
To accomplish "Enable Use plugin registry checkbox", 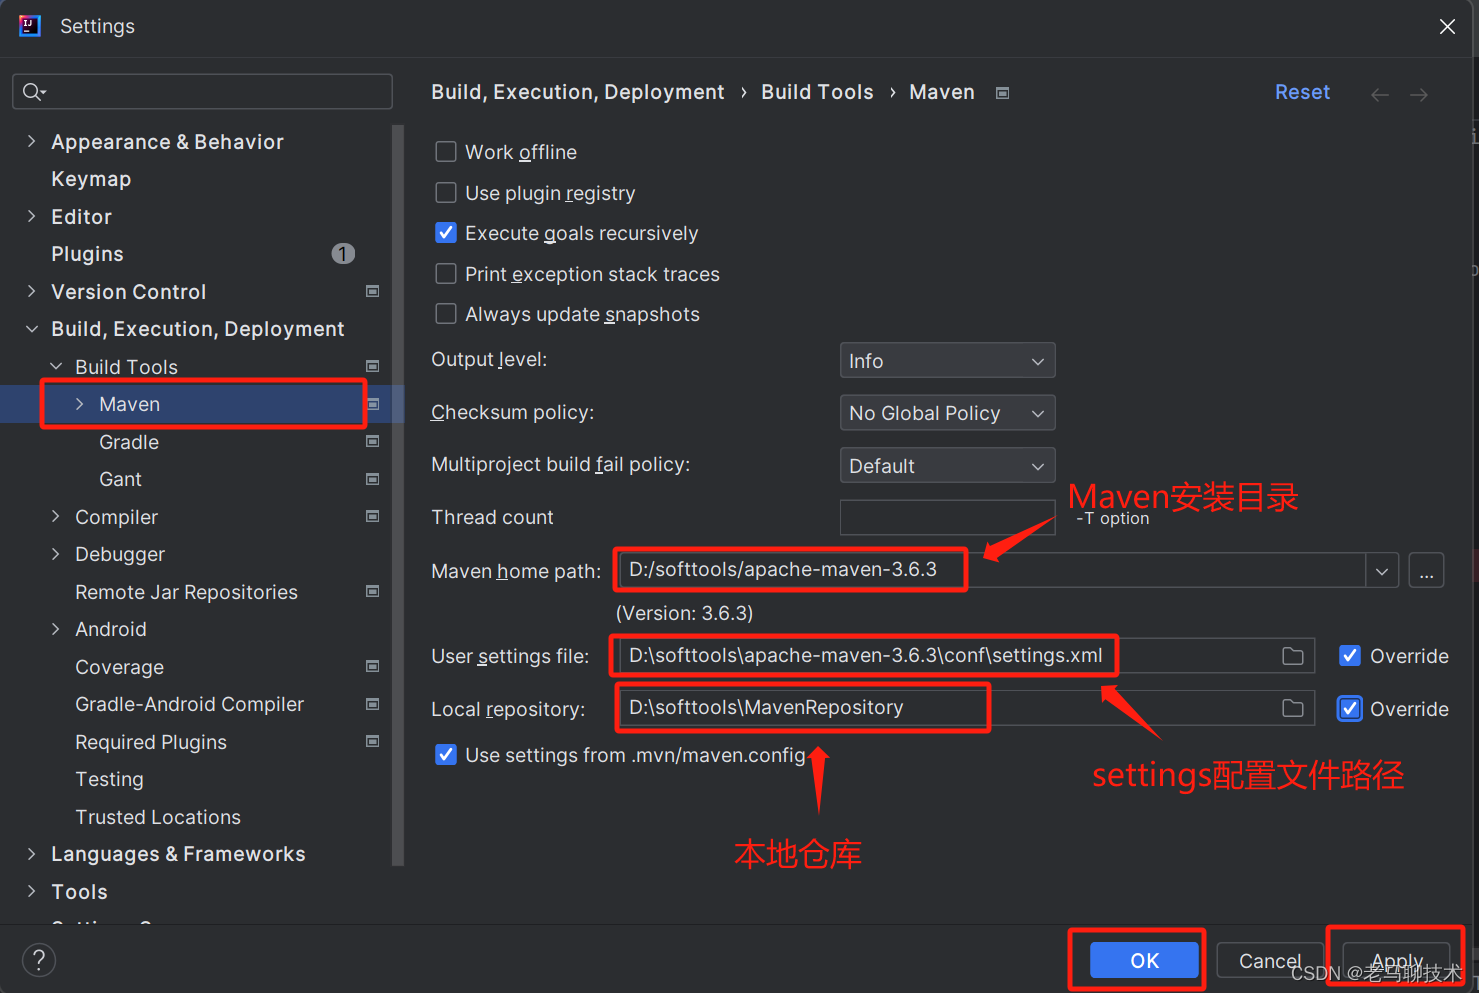I will 446,192.
